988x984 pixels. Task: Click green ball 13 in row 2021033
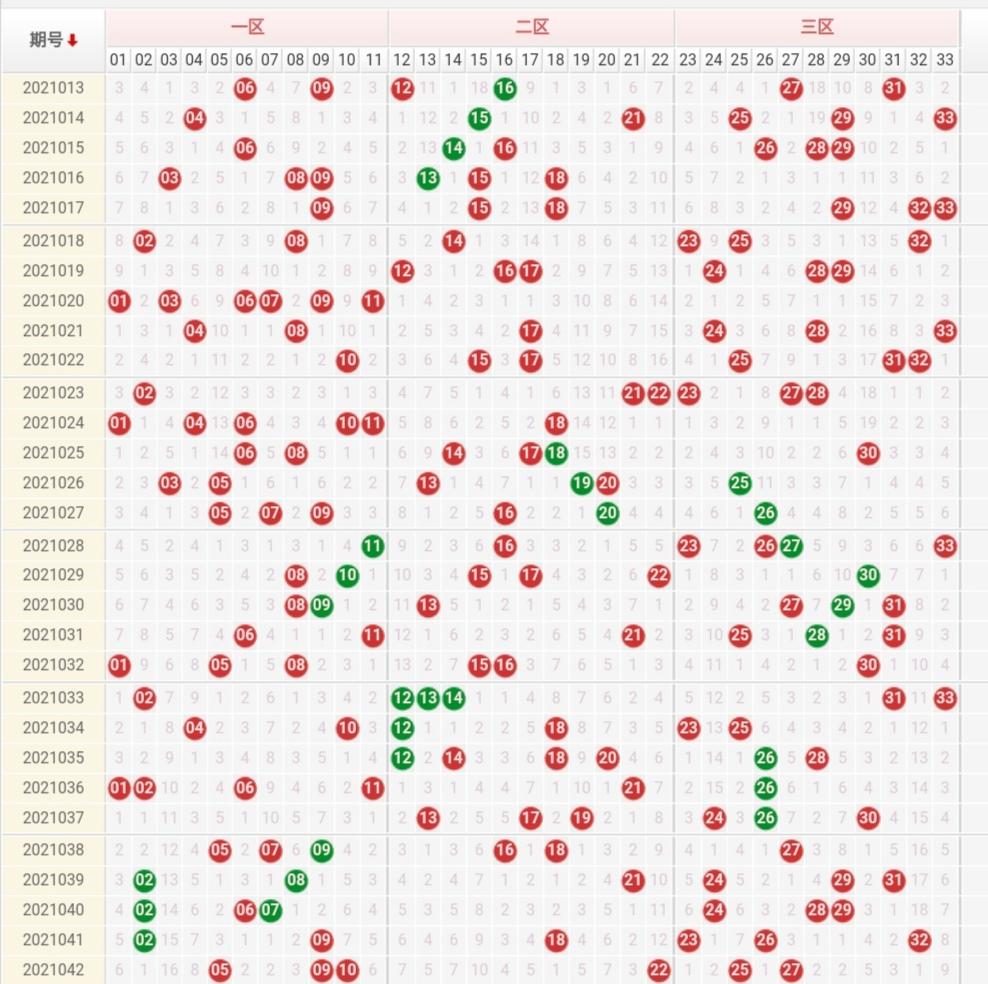428,698
